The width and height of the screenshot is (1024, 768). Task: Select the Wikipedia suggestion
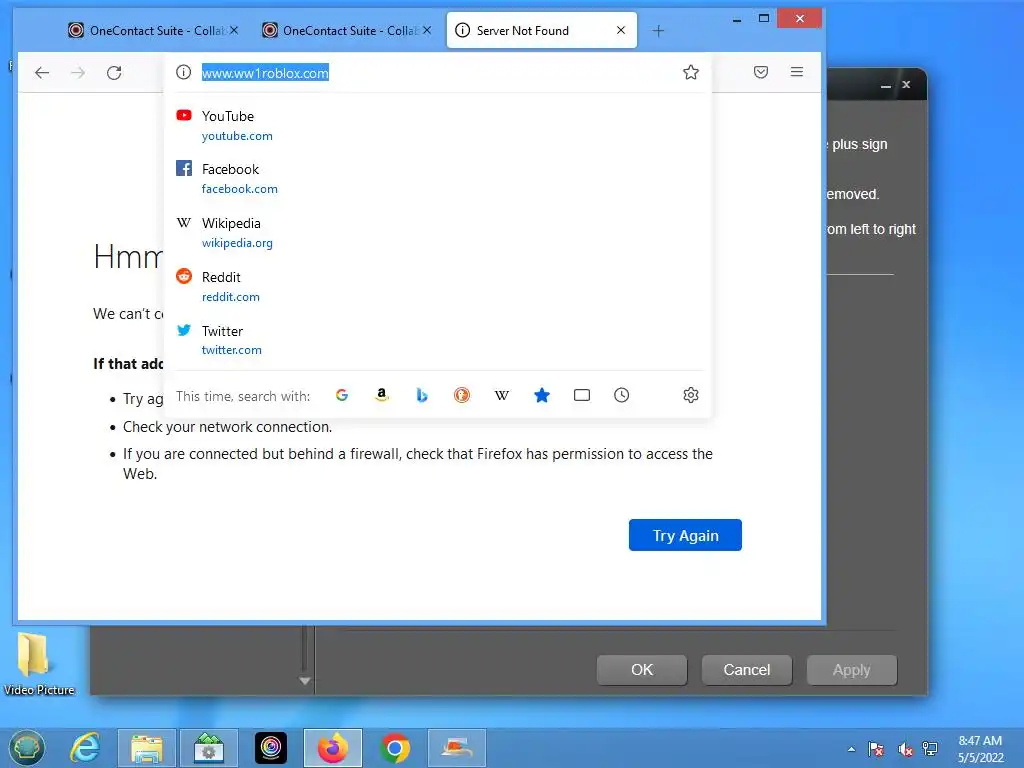tap(438, 232)
